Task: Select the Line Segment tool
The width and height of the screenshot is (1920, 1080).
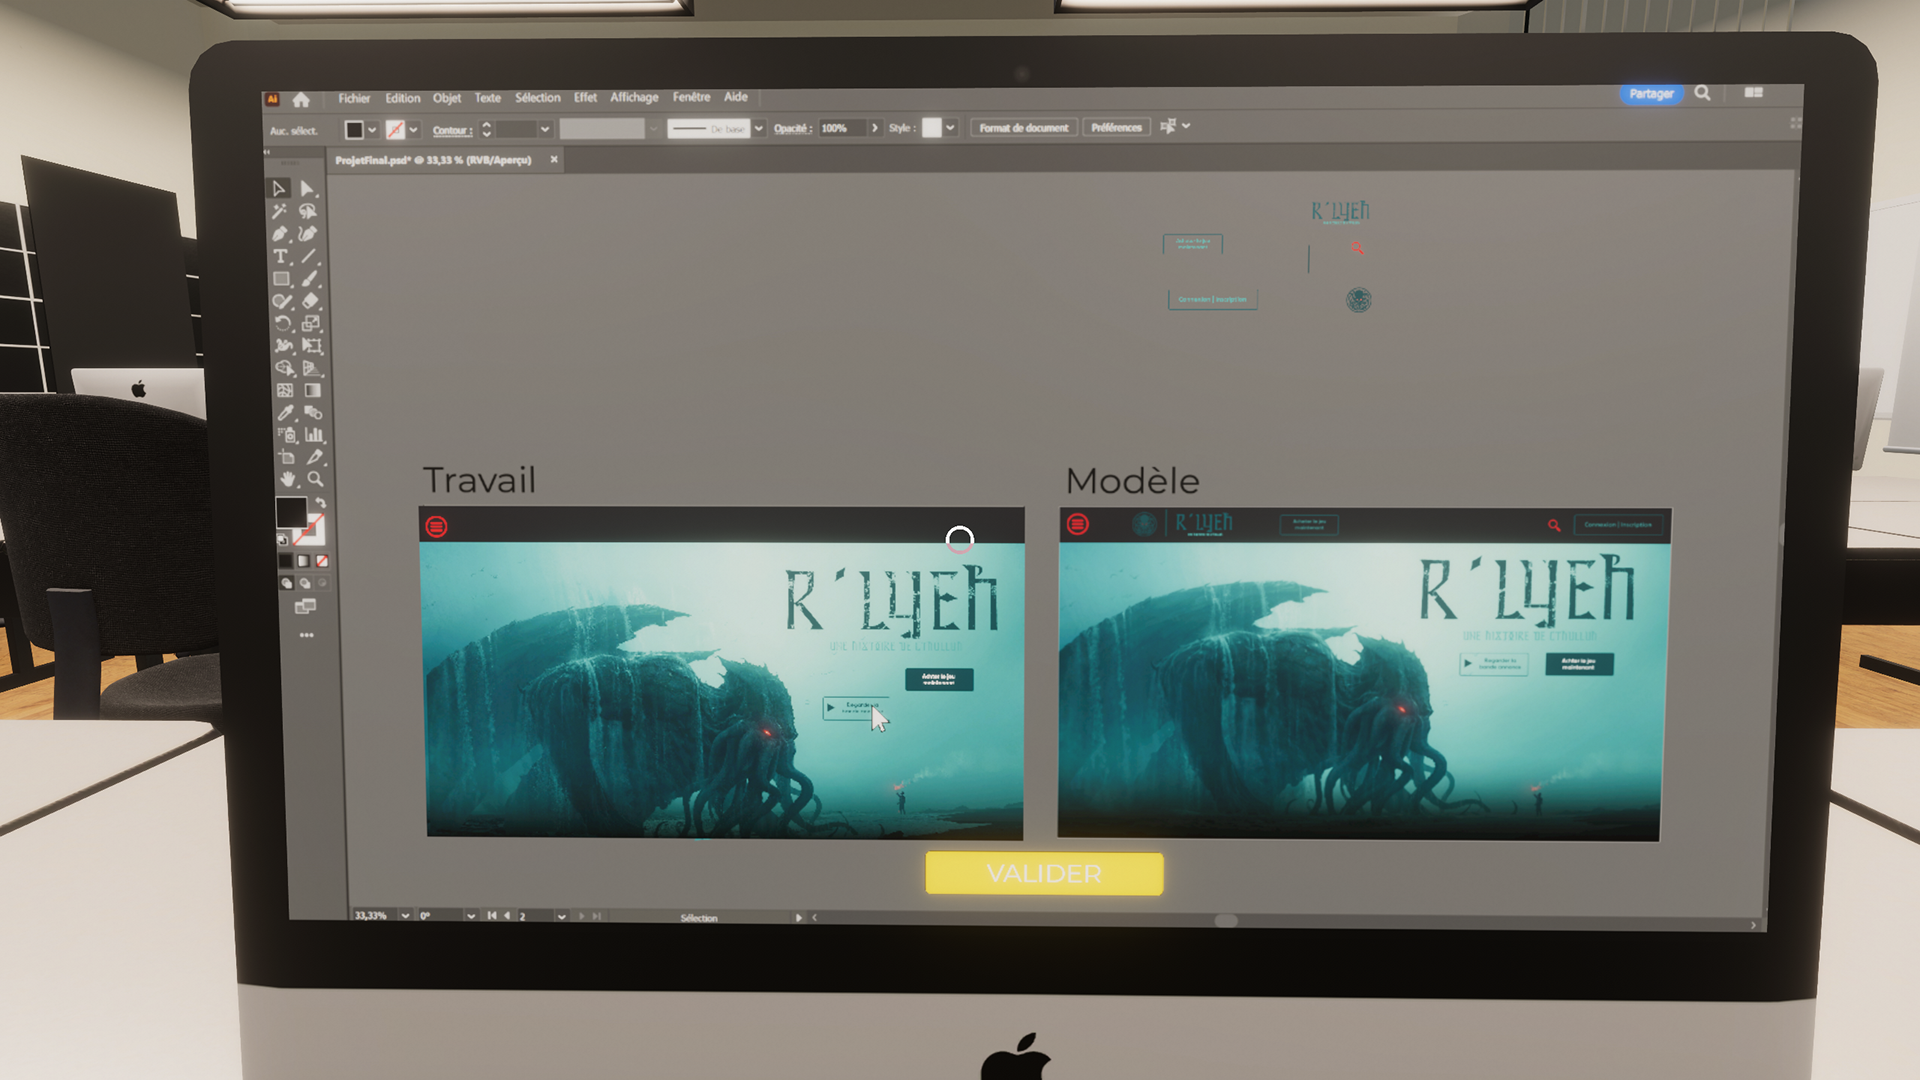Action: coord(309,257)
